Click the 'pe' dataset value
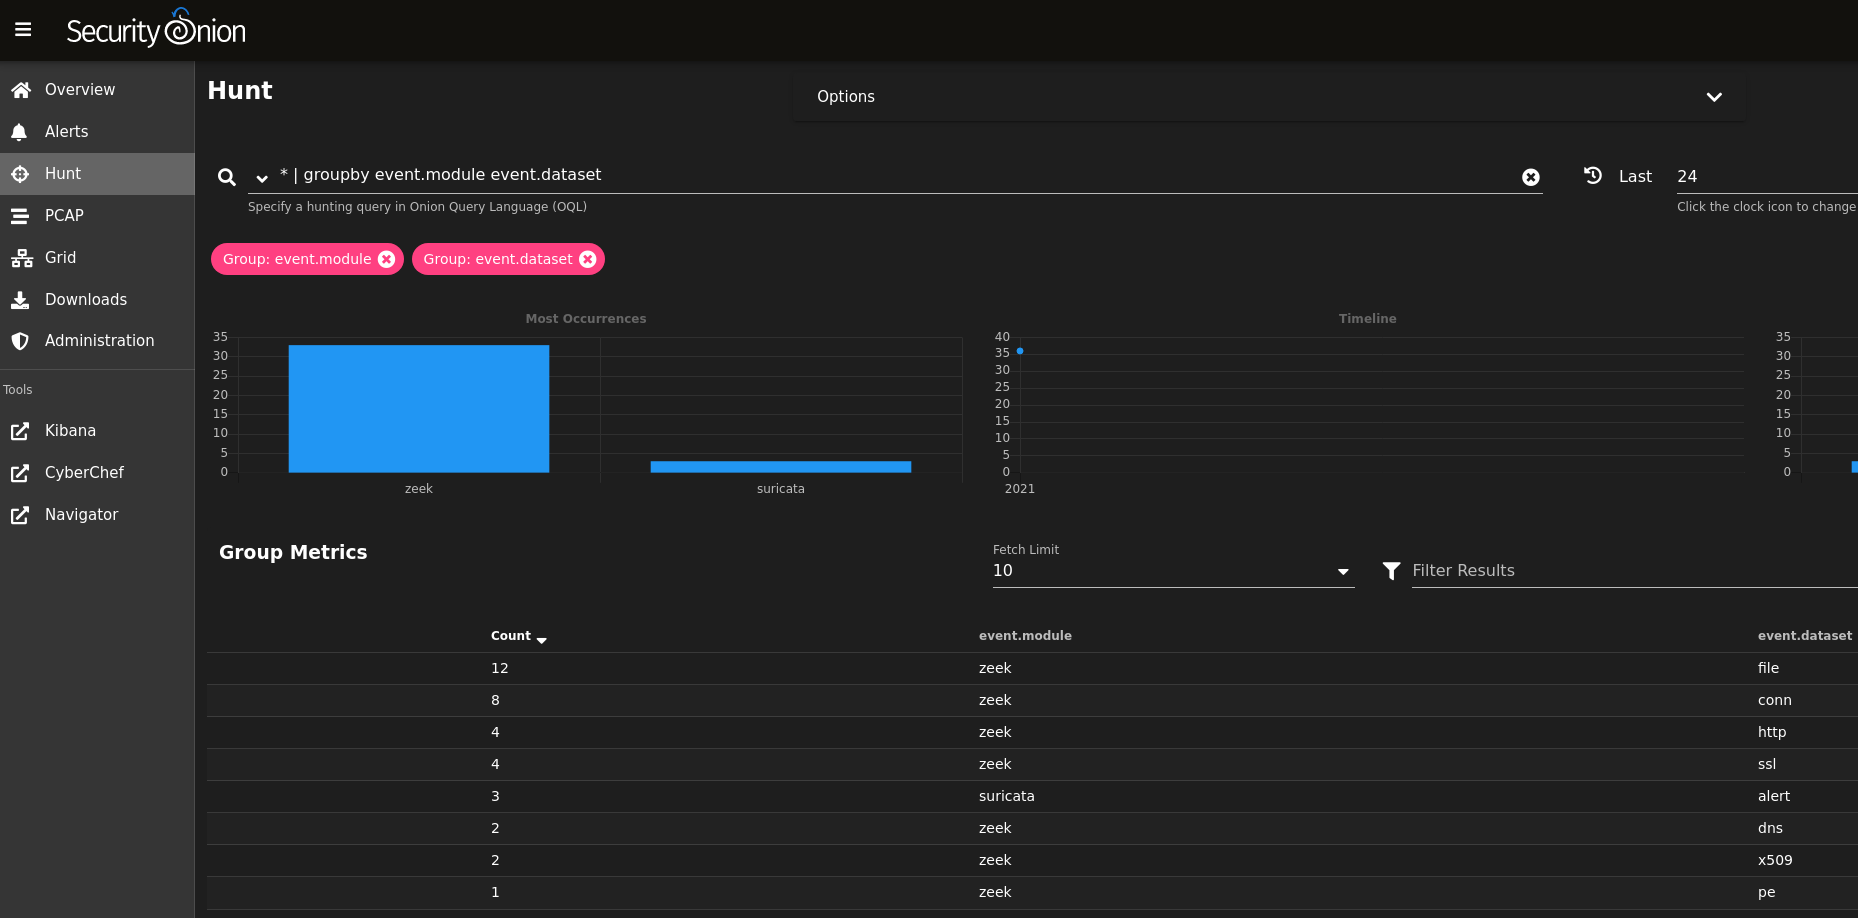 point(1766,892)
